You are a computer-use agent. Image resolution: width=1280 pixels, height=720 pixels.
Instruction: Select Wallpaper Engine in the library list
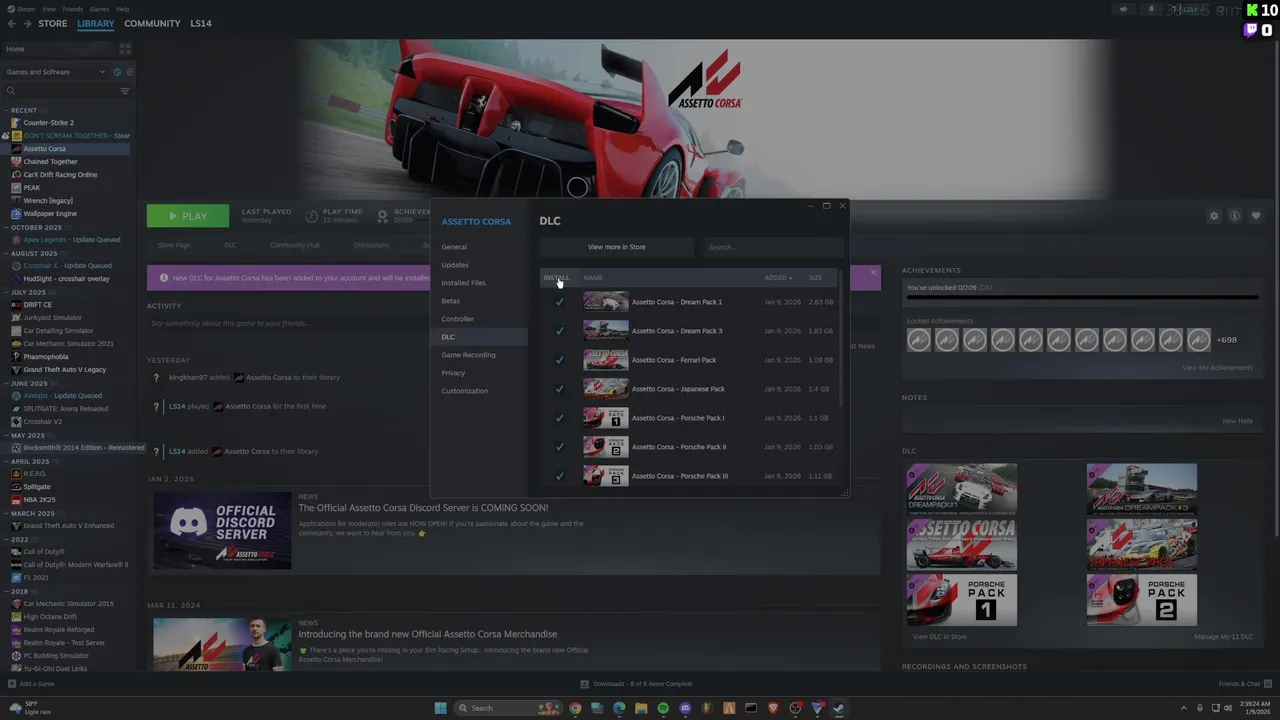coord(50,214)
